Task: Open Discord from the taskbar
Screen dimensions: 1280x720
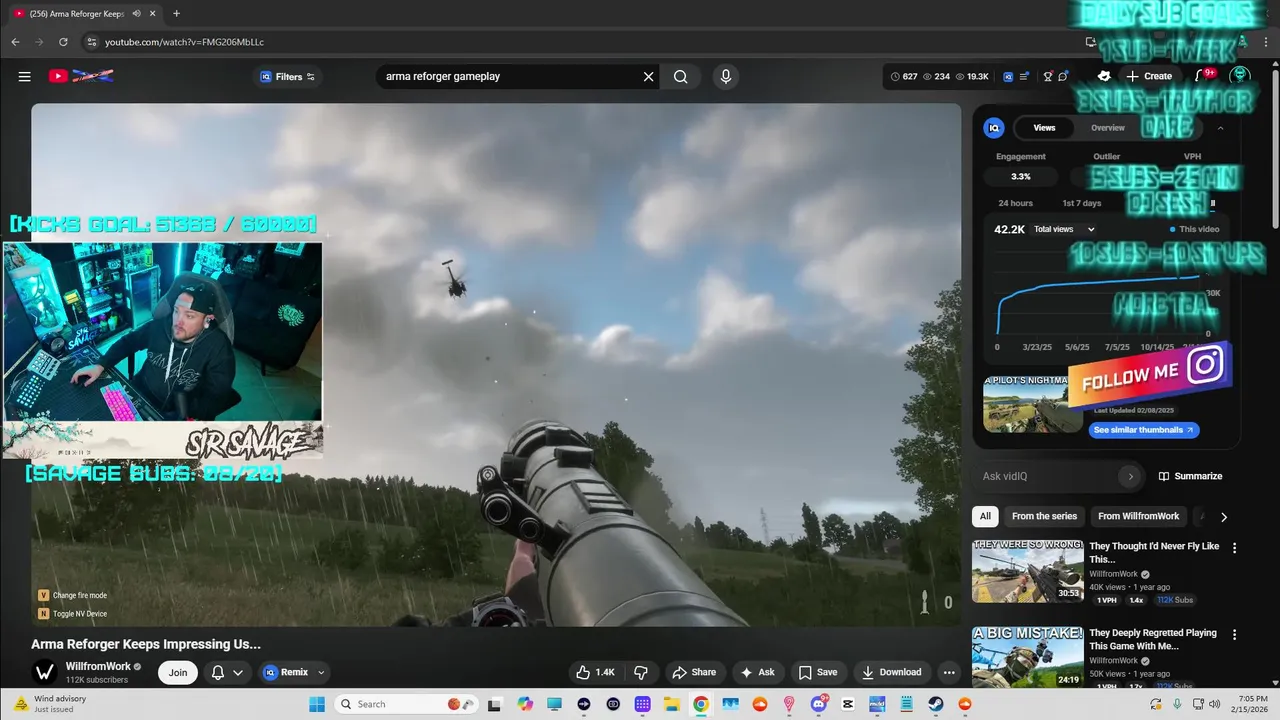Action: click(x=819, y=704)
